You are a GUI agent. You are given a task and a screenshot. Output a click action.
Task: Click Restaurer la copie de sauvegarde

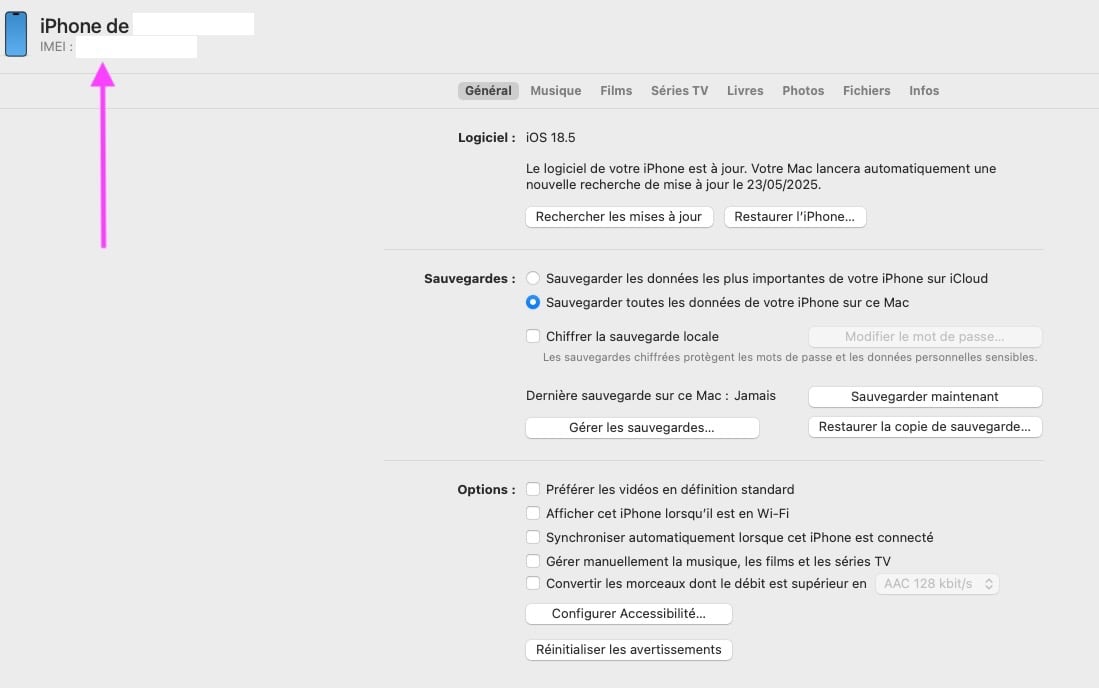tap(924, 427)
